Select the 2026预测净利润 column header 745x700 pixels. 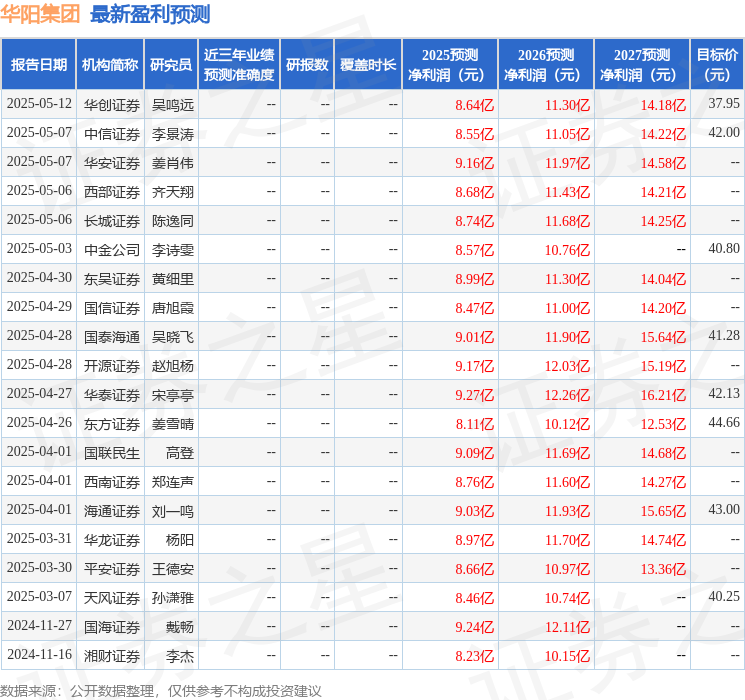545,65
